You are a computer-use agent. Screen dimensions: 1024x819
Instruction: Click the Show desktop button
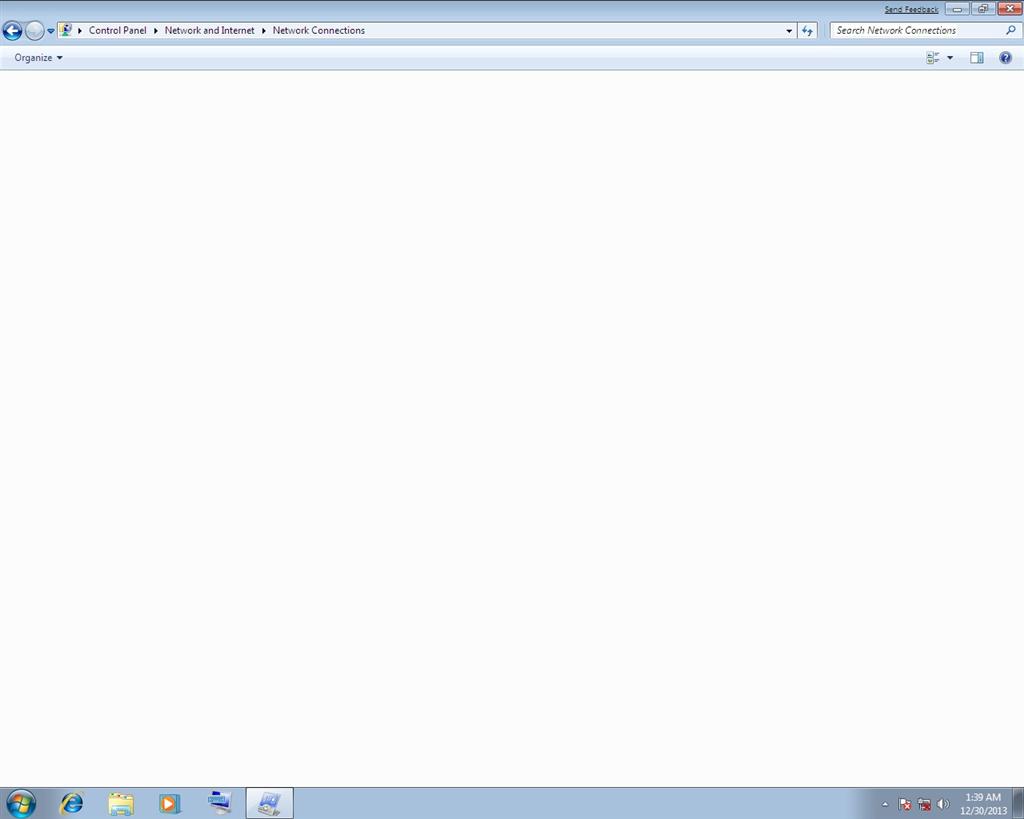1017,803
